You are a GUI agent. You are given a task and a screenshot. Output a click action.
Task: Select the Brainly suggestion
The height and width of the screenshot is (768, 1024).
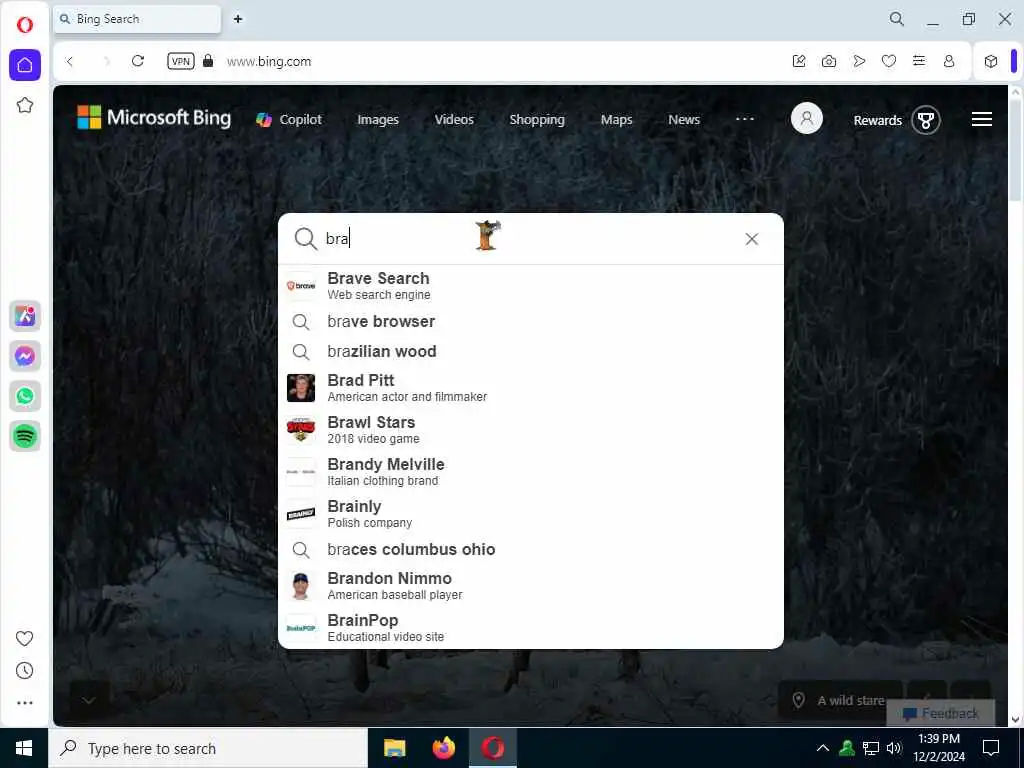coord(530,514)
